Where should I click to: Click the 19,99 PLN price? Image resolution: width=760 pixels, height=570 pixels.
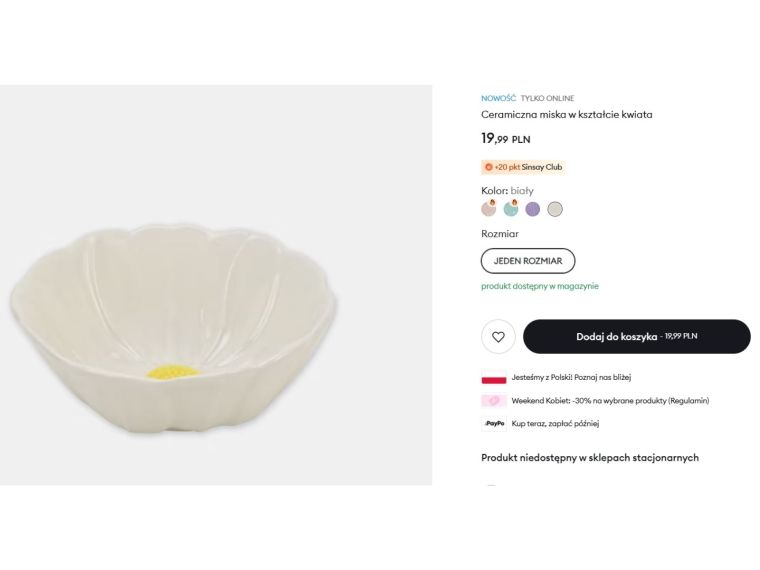pos(506,139)
